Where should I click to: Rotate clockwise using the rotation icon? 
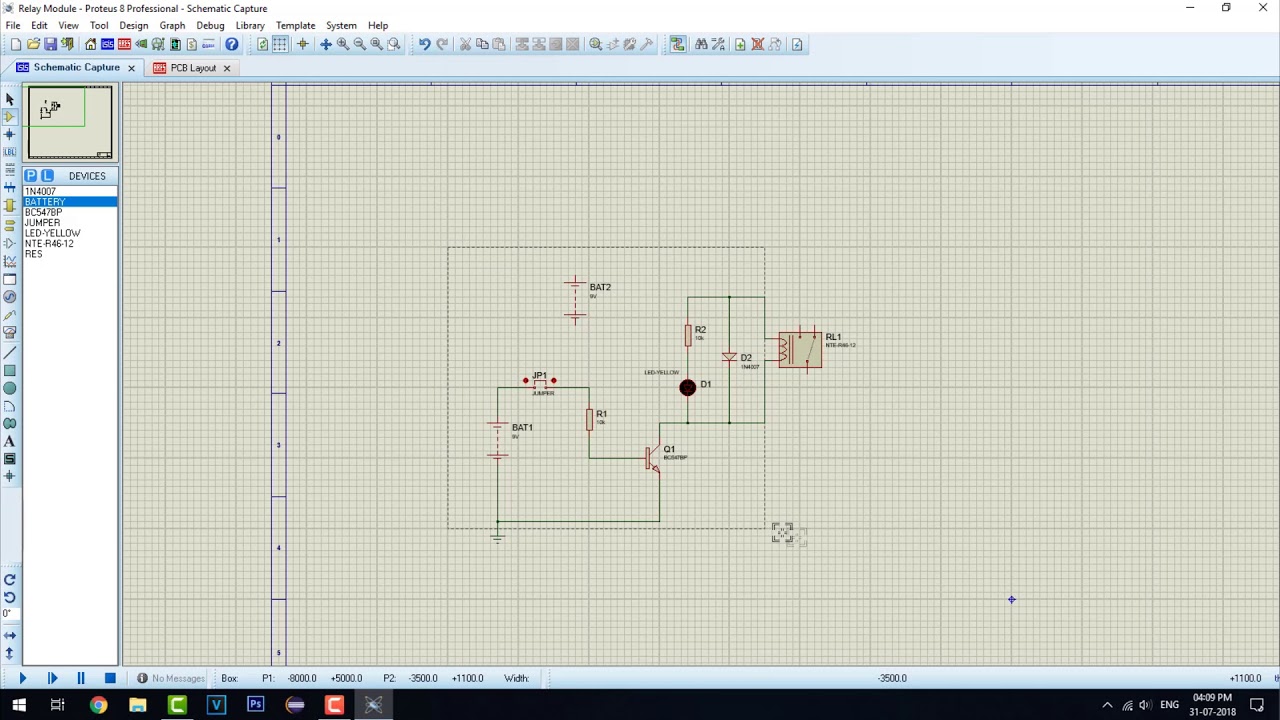coord(10,580)
